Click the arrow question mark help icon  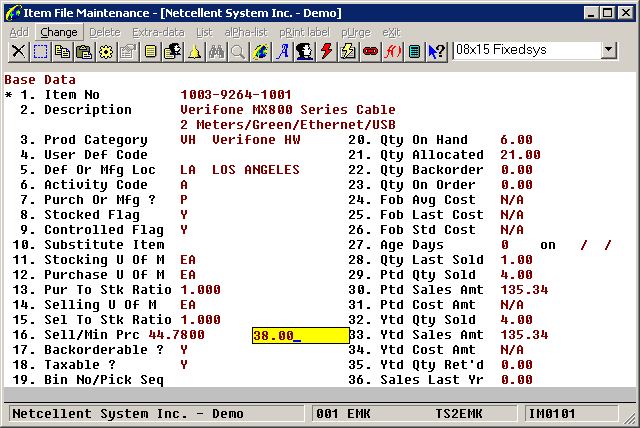(x=437, y=52)
